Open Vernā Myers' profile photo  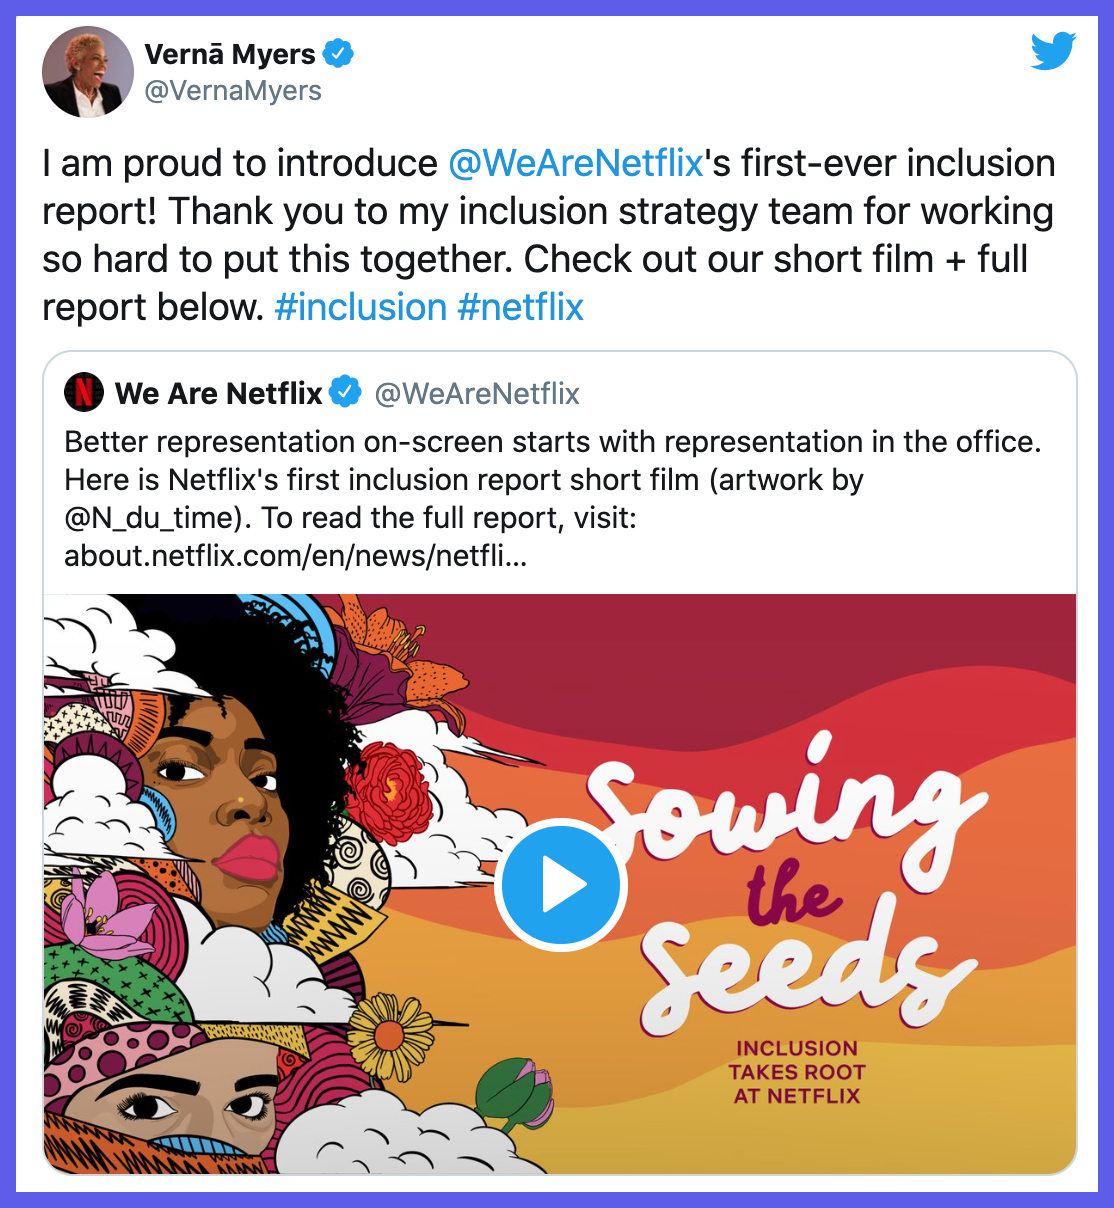[88, 72]
